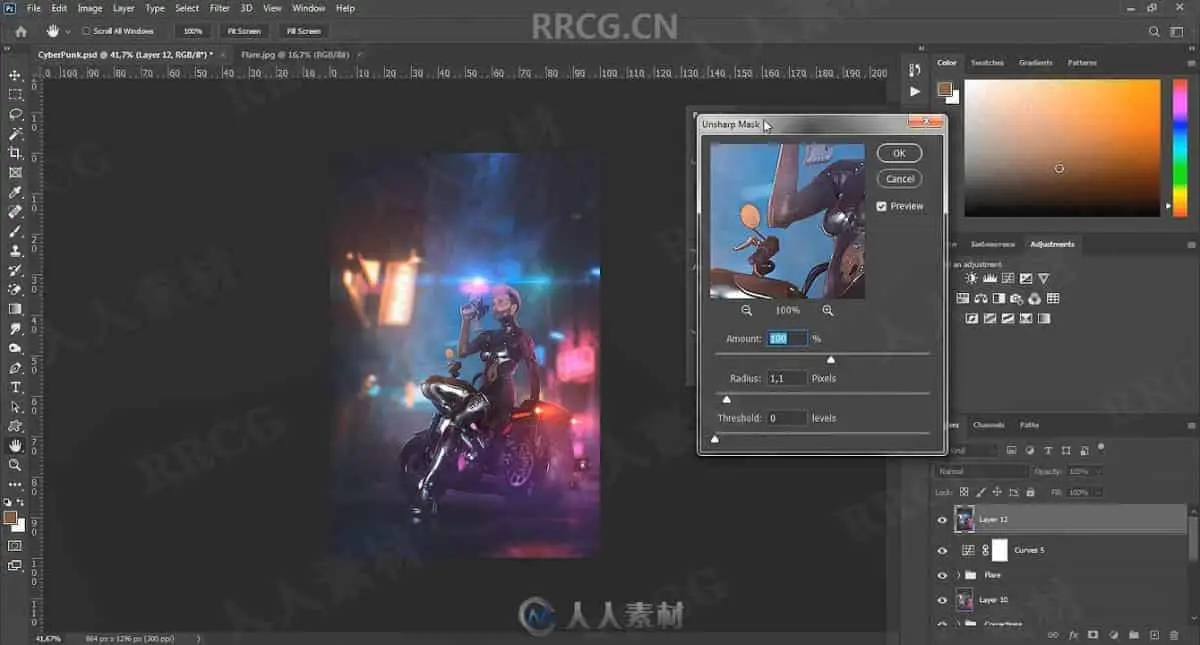Click the 100% button in options bar
This screenshot has height=645, width=1200.
[x=193, y=31]
